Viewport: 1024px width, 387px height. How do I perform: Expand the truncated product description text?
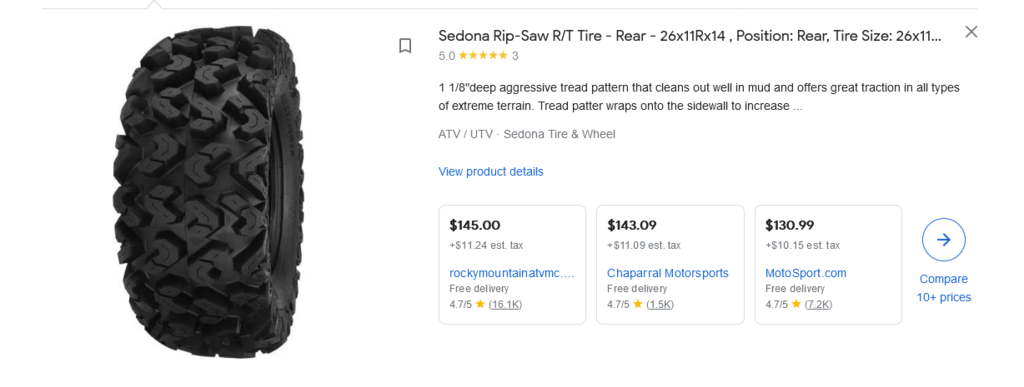797,106
